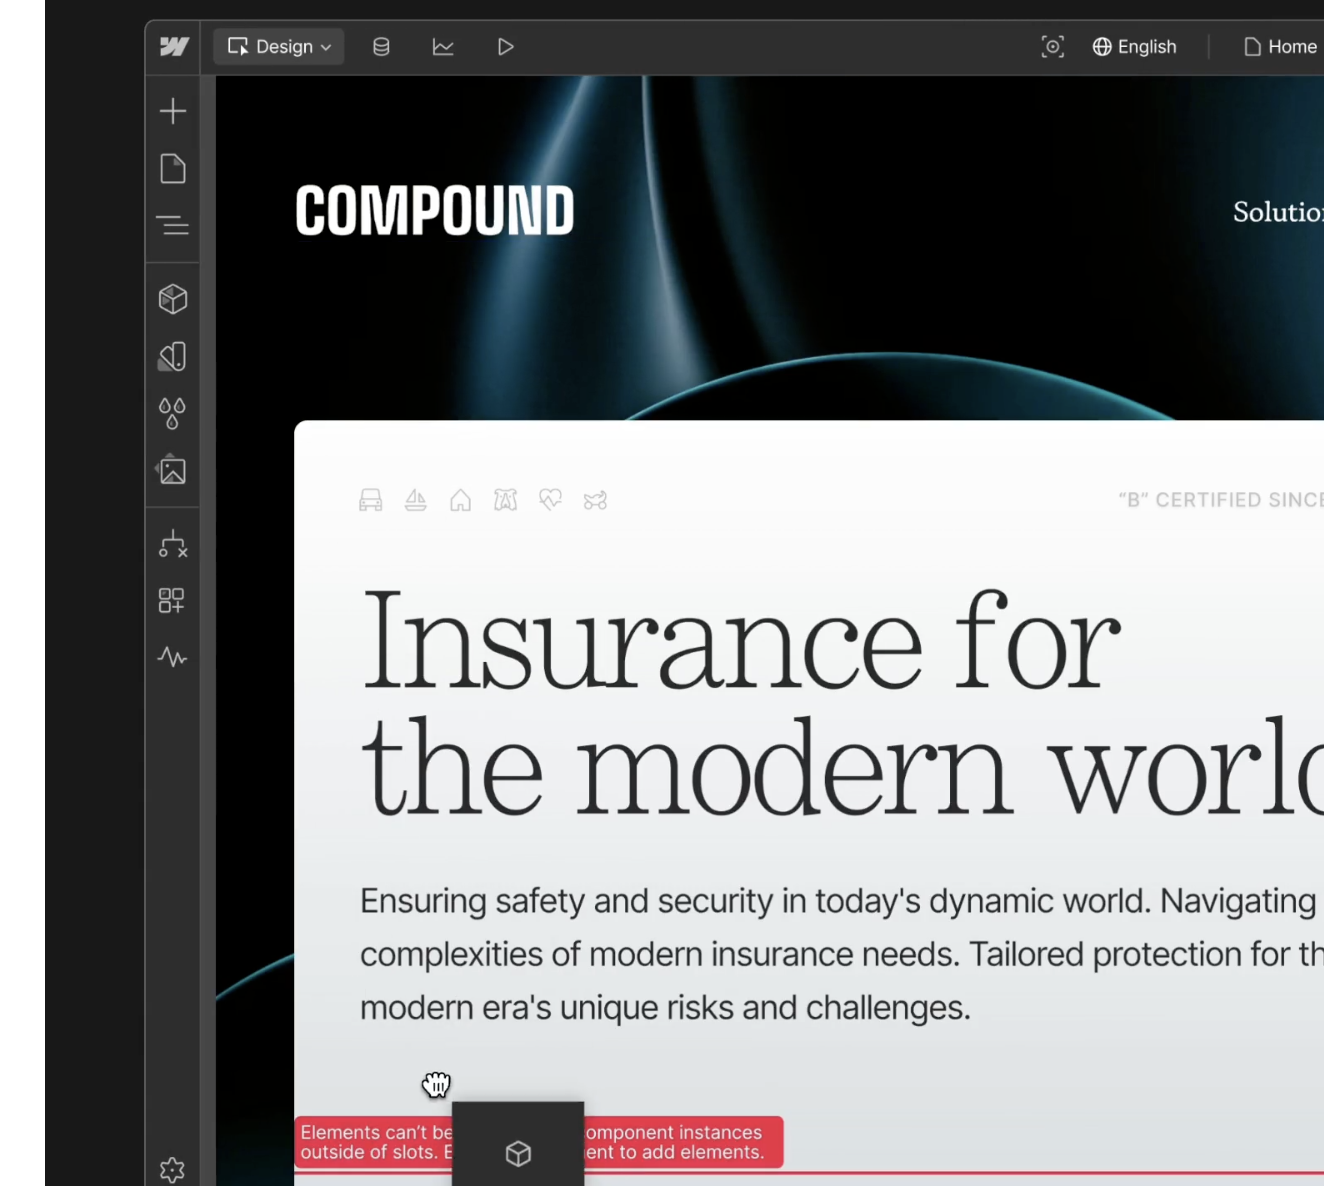The width and height of the screenshot is (1324, 1186).
Task: Open the Home page selector
Action: [x=1281, y=47]
